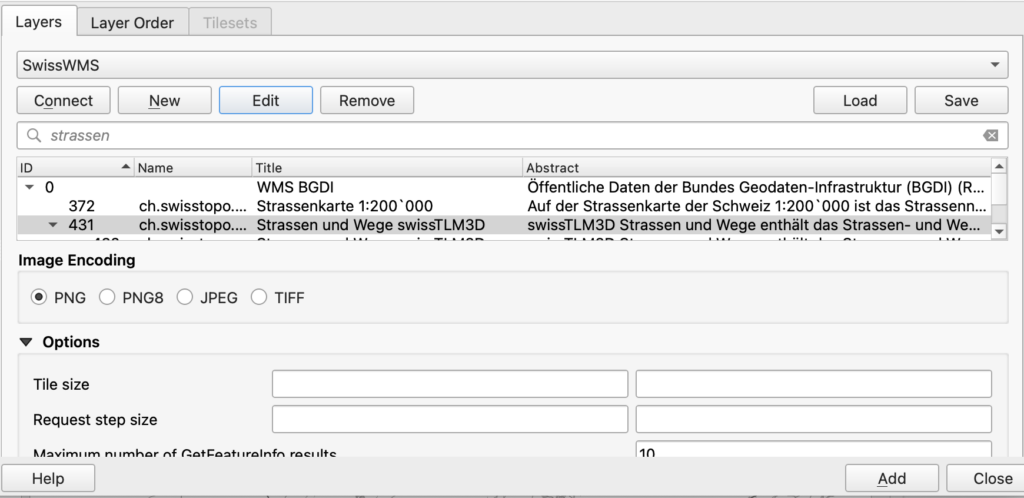Click the first Tile size input field

(x=449, y=384)
